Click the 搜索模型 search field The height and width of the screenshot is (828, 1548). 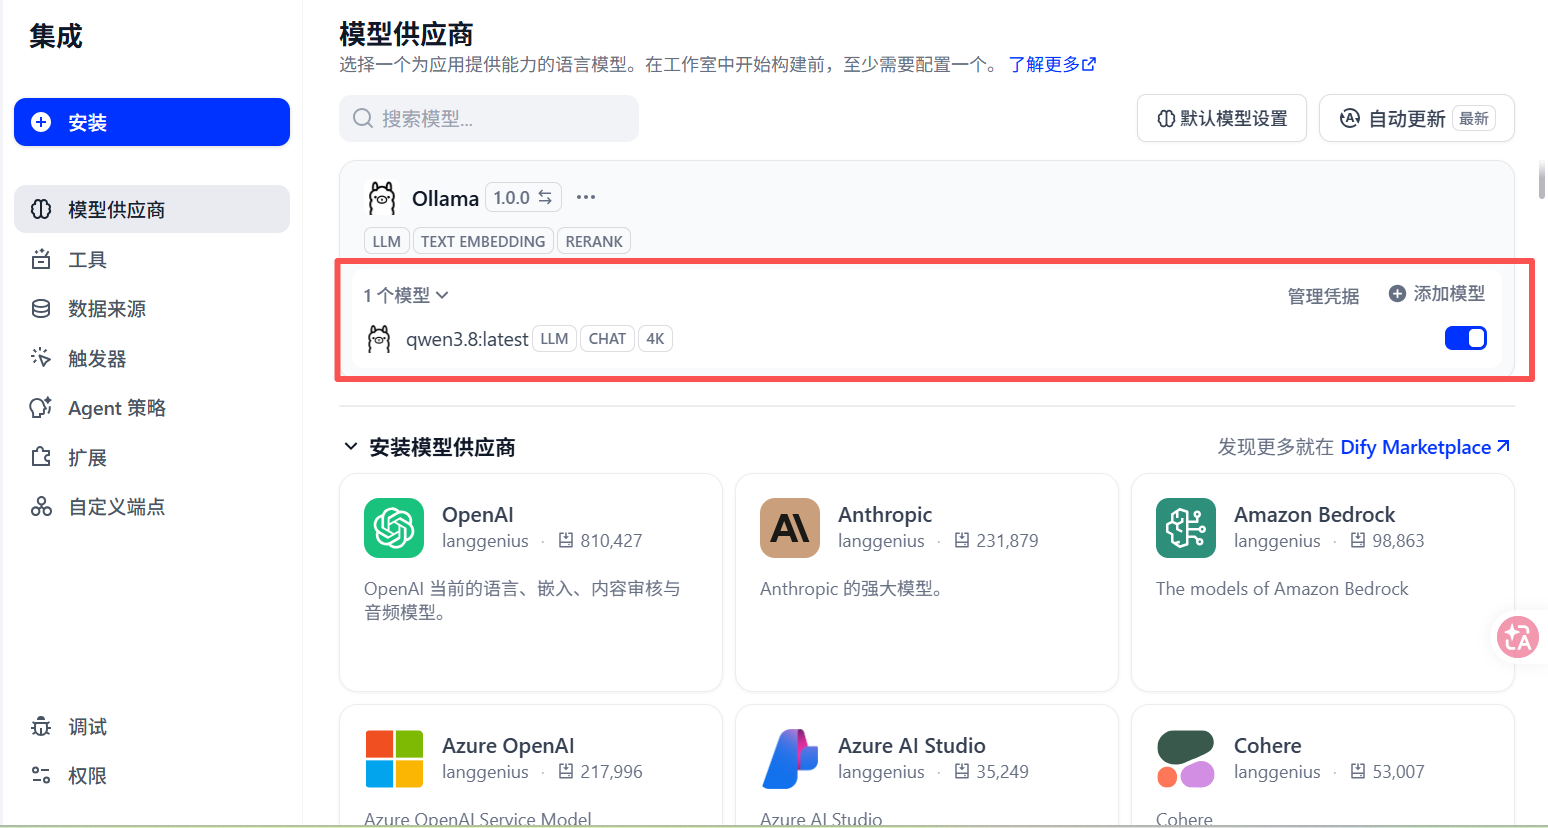[x=489, y=118]
